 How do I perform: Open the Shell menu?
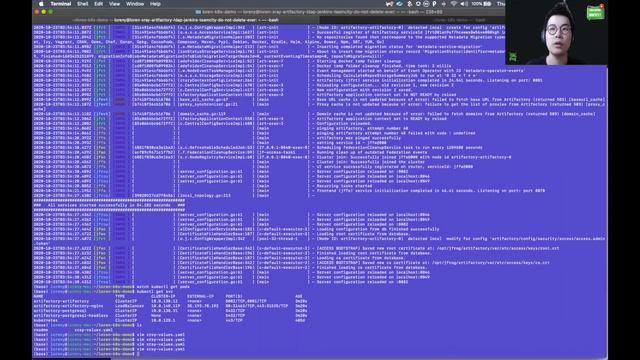pyautogui.click(x=82, y=4)
